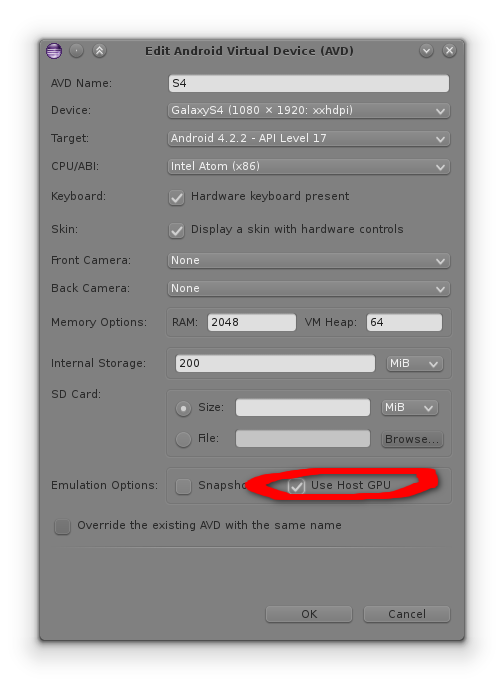Click the down-chevron button in the title bar
The width and height of the screenshot is (504, 680).
(426, 51)
